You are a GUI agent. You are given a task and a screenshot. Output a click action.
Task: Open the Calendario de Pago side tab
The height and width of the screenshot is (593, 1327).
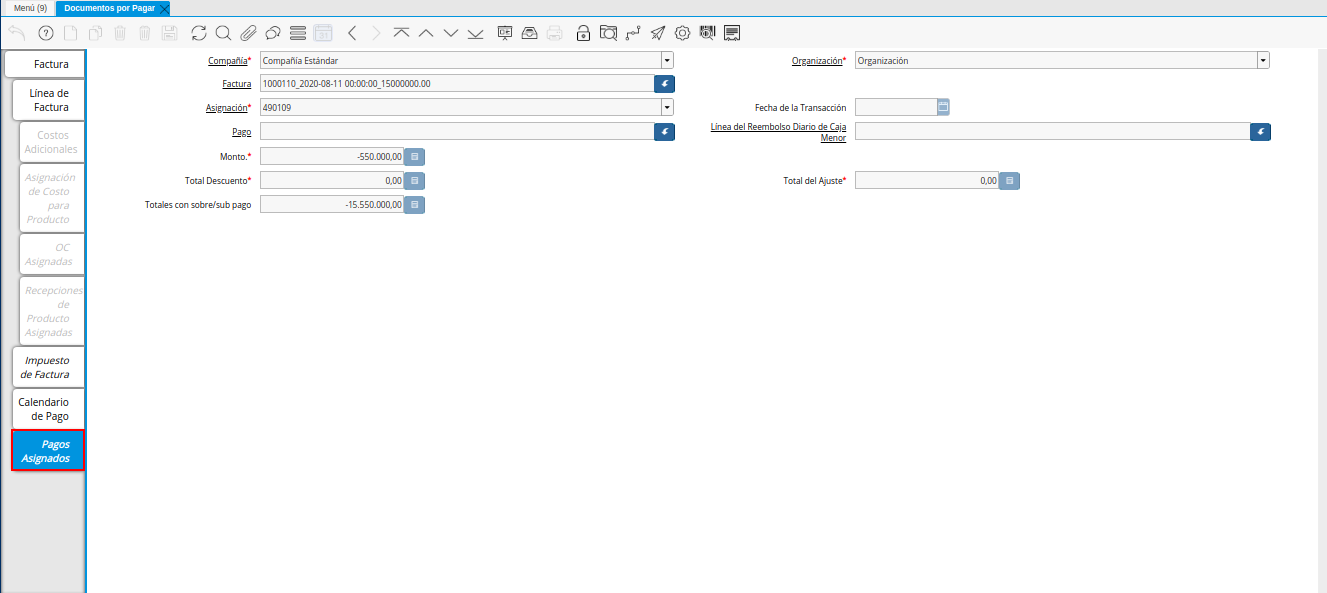point(48,409)
